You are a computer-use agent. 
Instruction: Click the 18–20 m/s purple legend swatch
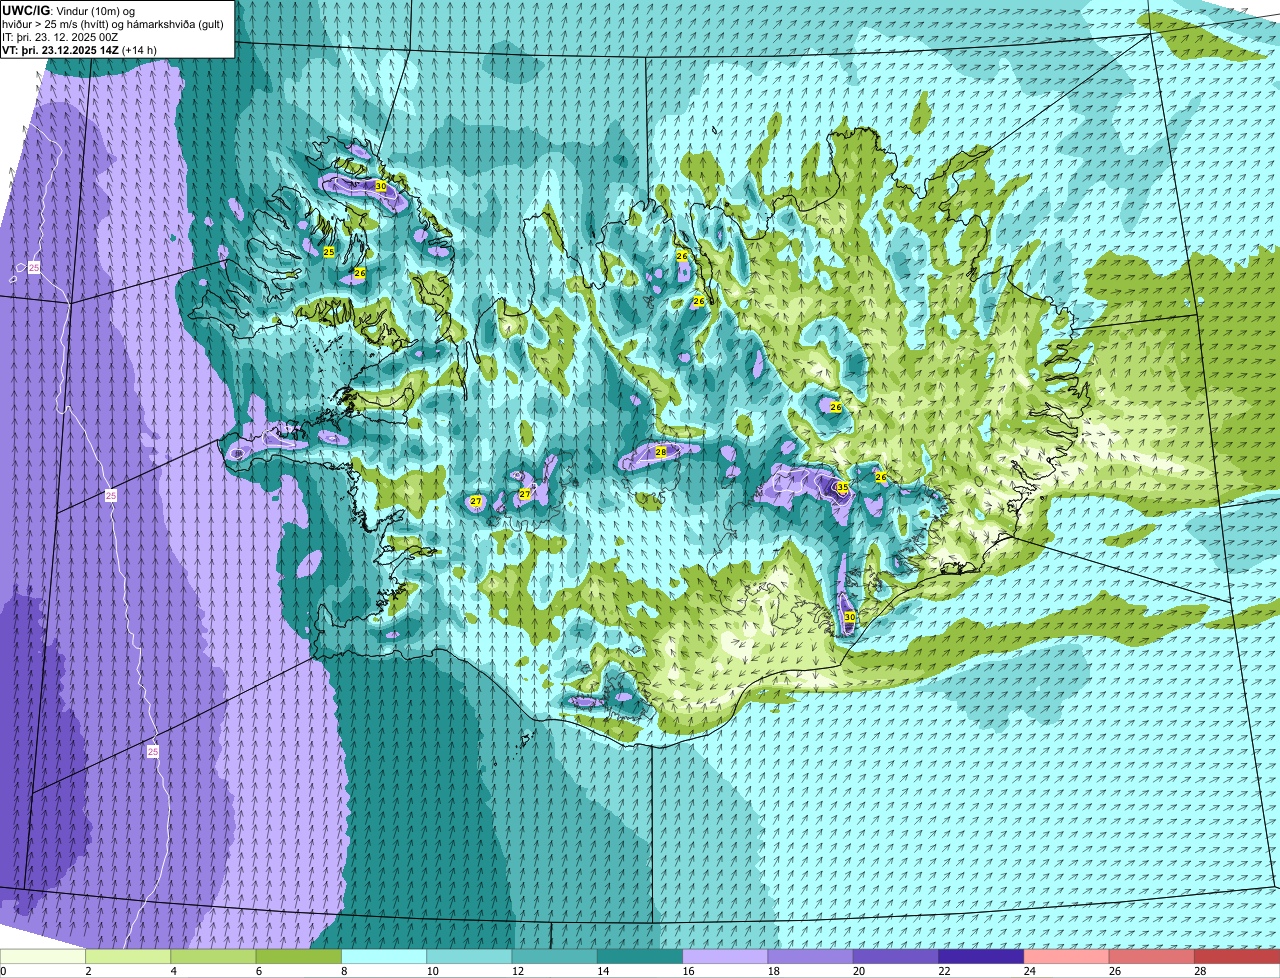(811, 957)
